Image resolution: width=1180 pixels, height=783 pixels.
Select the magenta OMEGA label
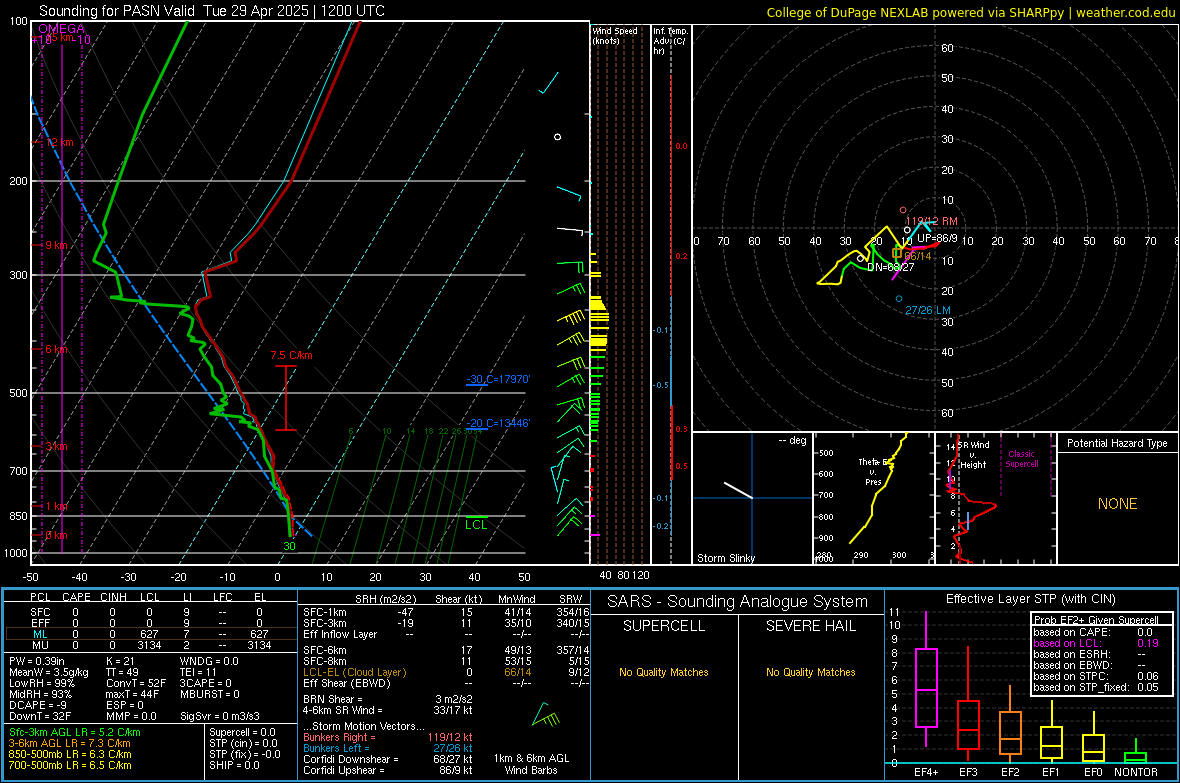(x=61, y=29)
